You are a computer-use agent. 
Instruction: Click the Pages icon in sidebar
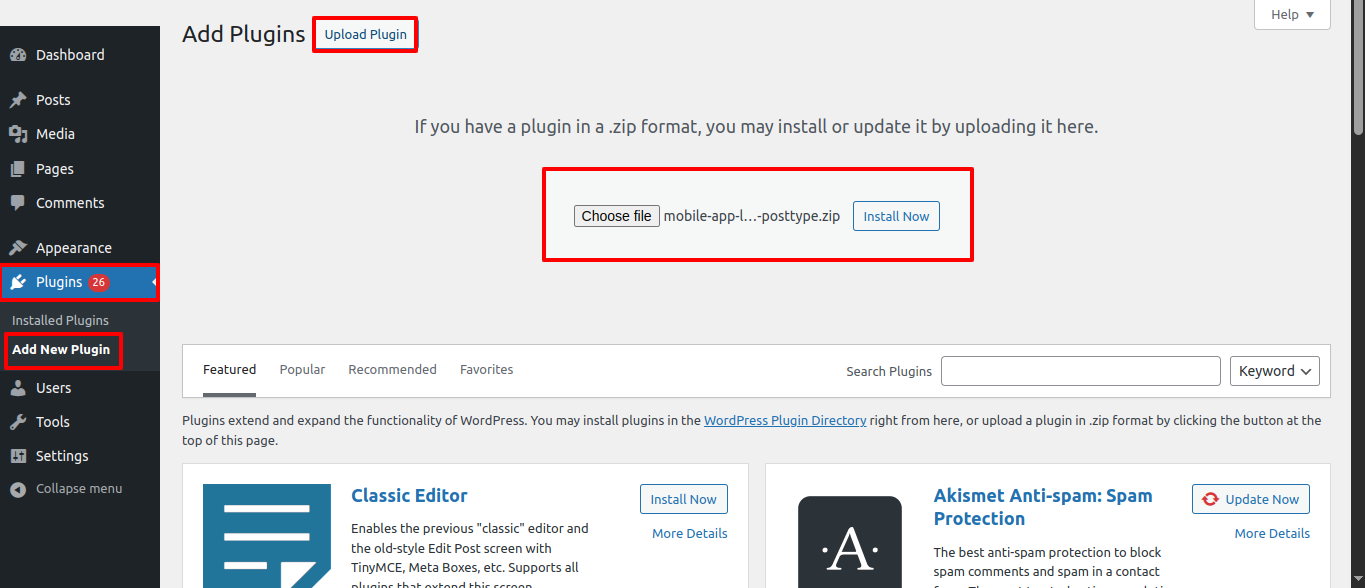pos(18,169)
